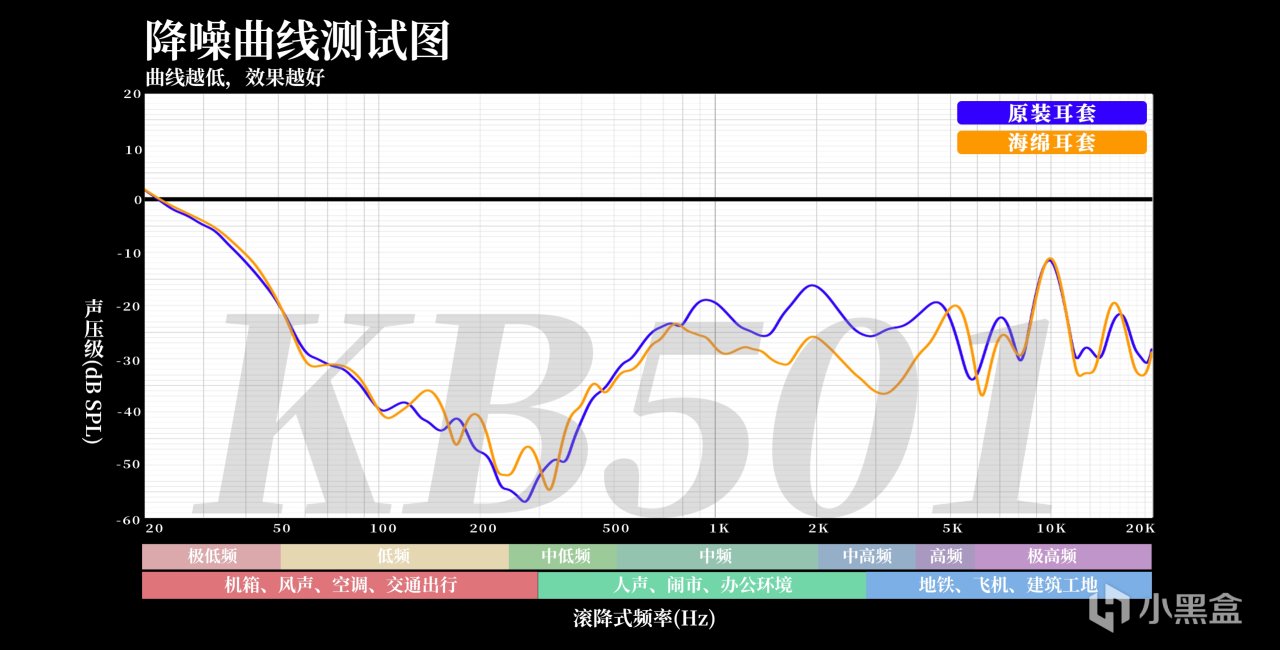Select the -50 value on the dB axis
1280x650 pixels.
[x=128, y=465]
